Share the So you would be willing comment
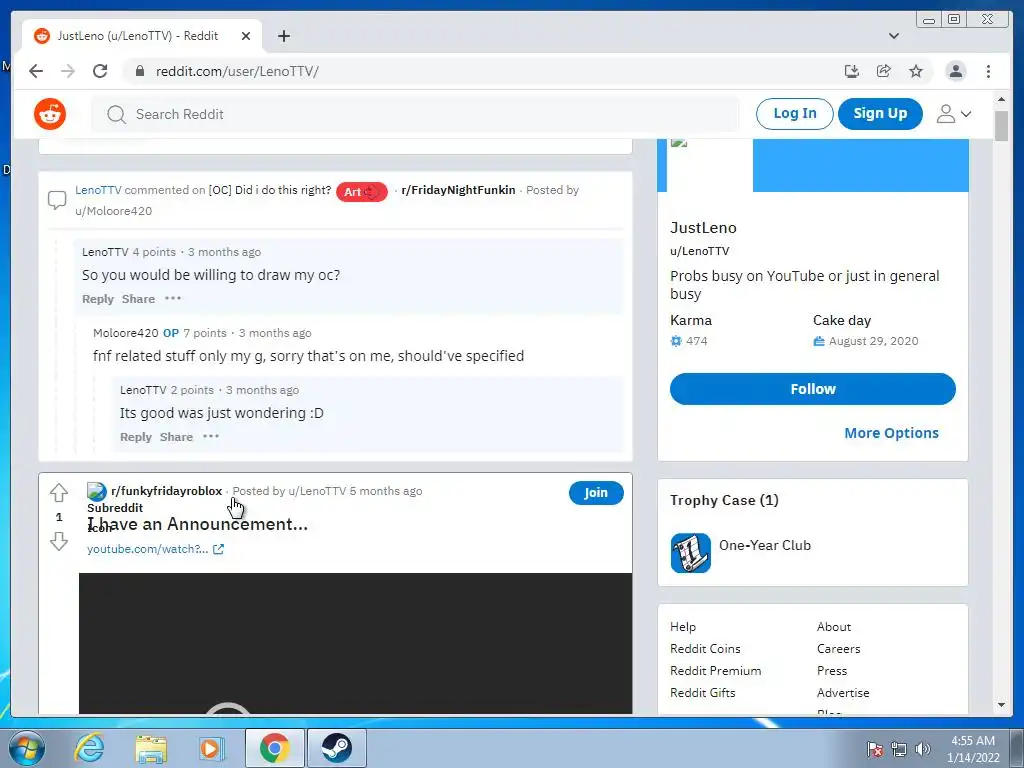Screen dimensions: 1024x768 click(x=138, y=299)
